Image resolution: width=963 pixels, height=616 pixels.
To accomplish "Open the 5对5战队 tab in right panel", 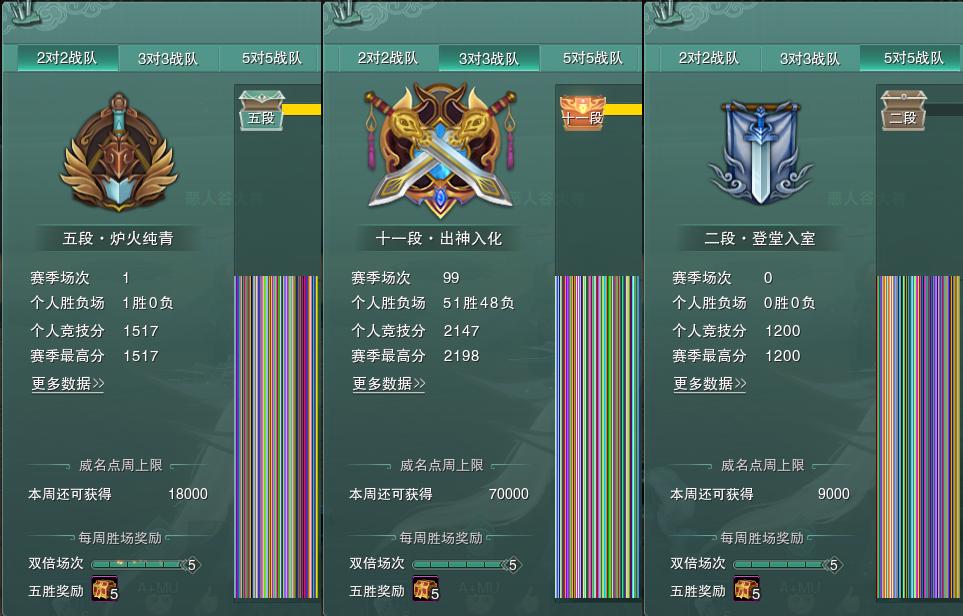I will pos(911,58).
